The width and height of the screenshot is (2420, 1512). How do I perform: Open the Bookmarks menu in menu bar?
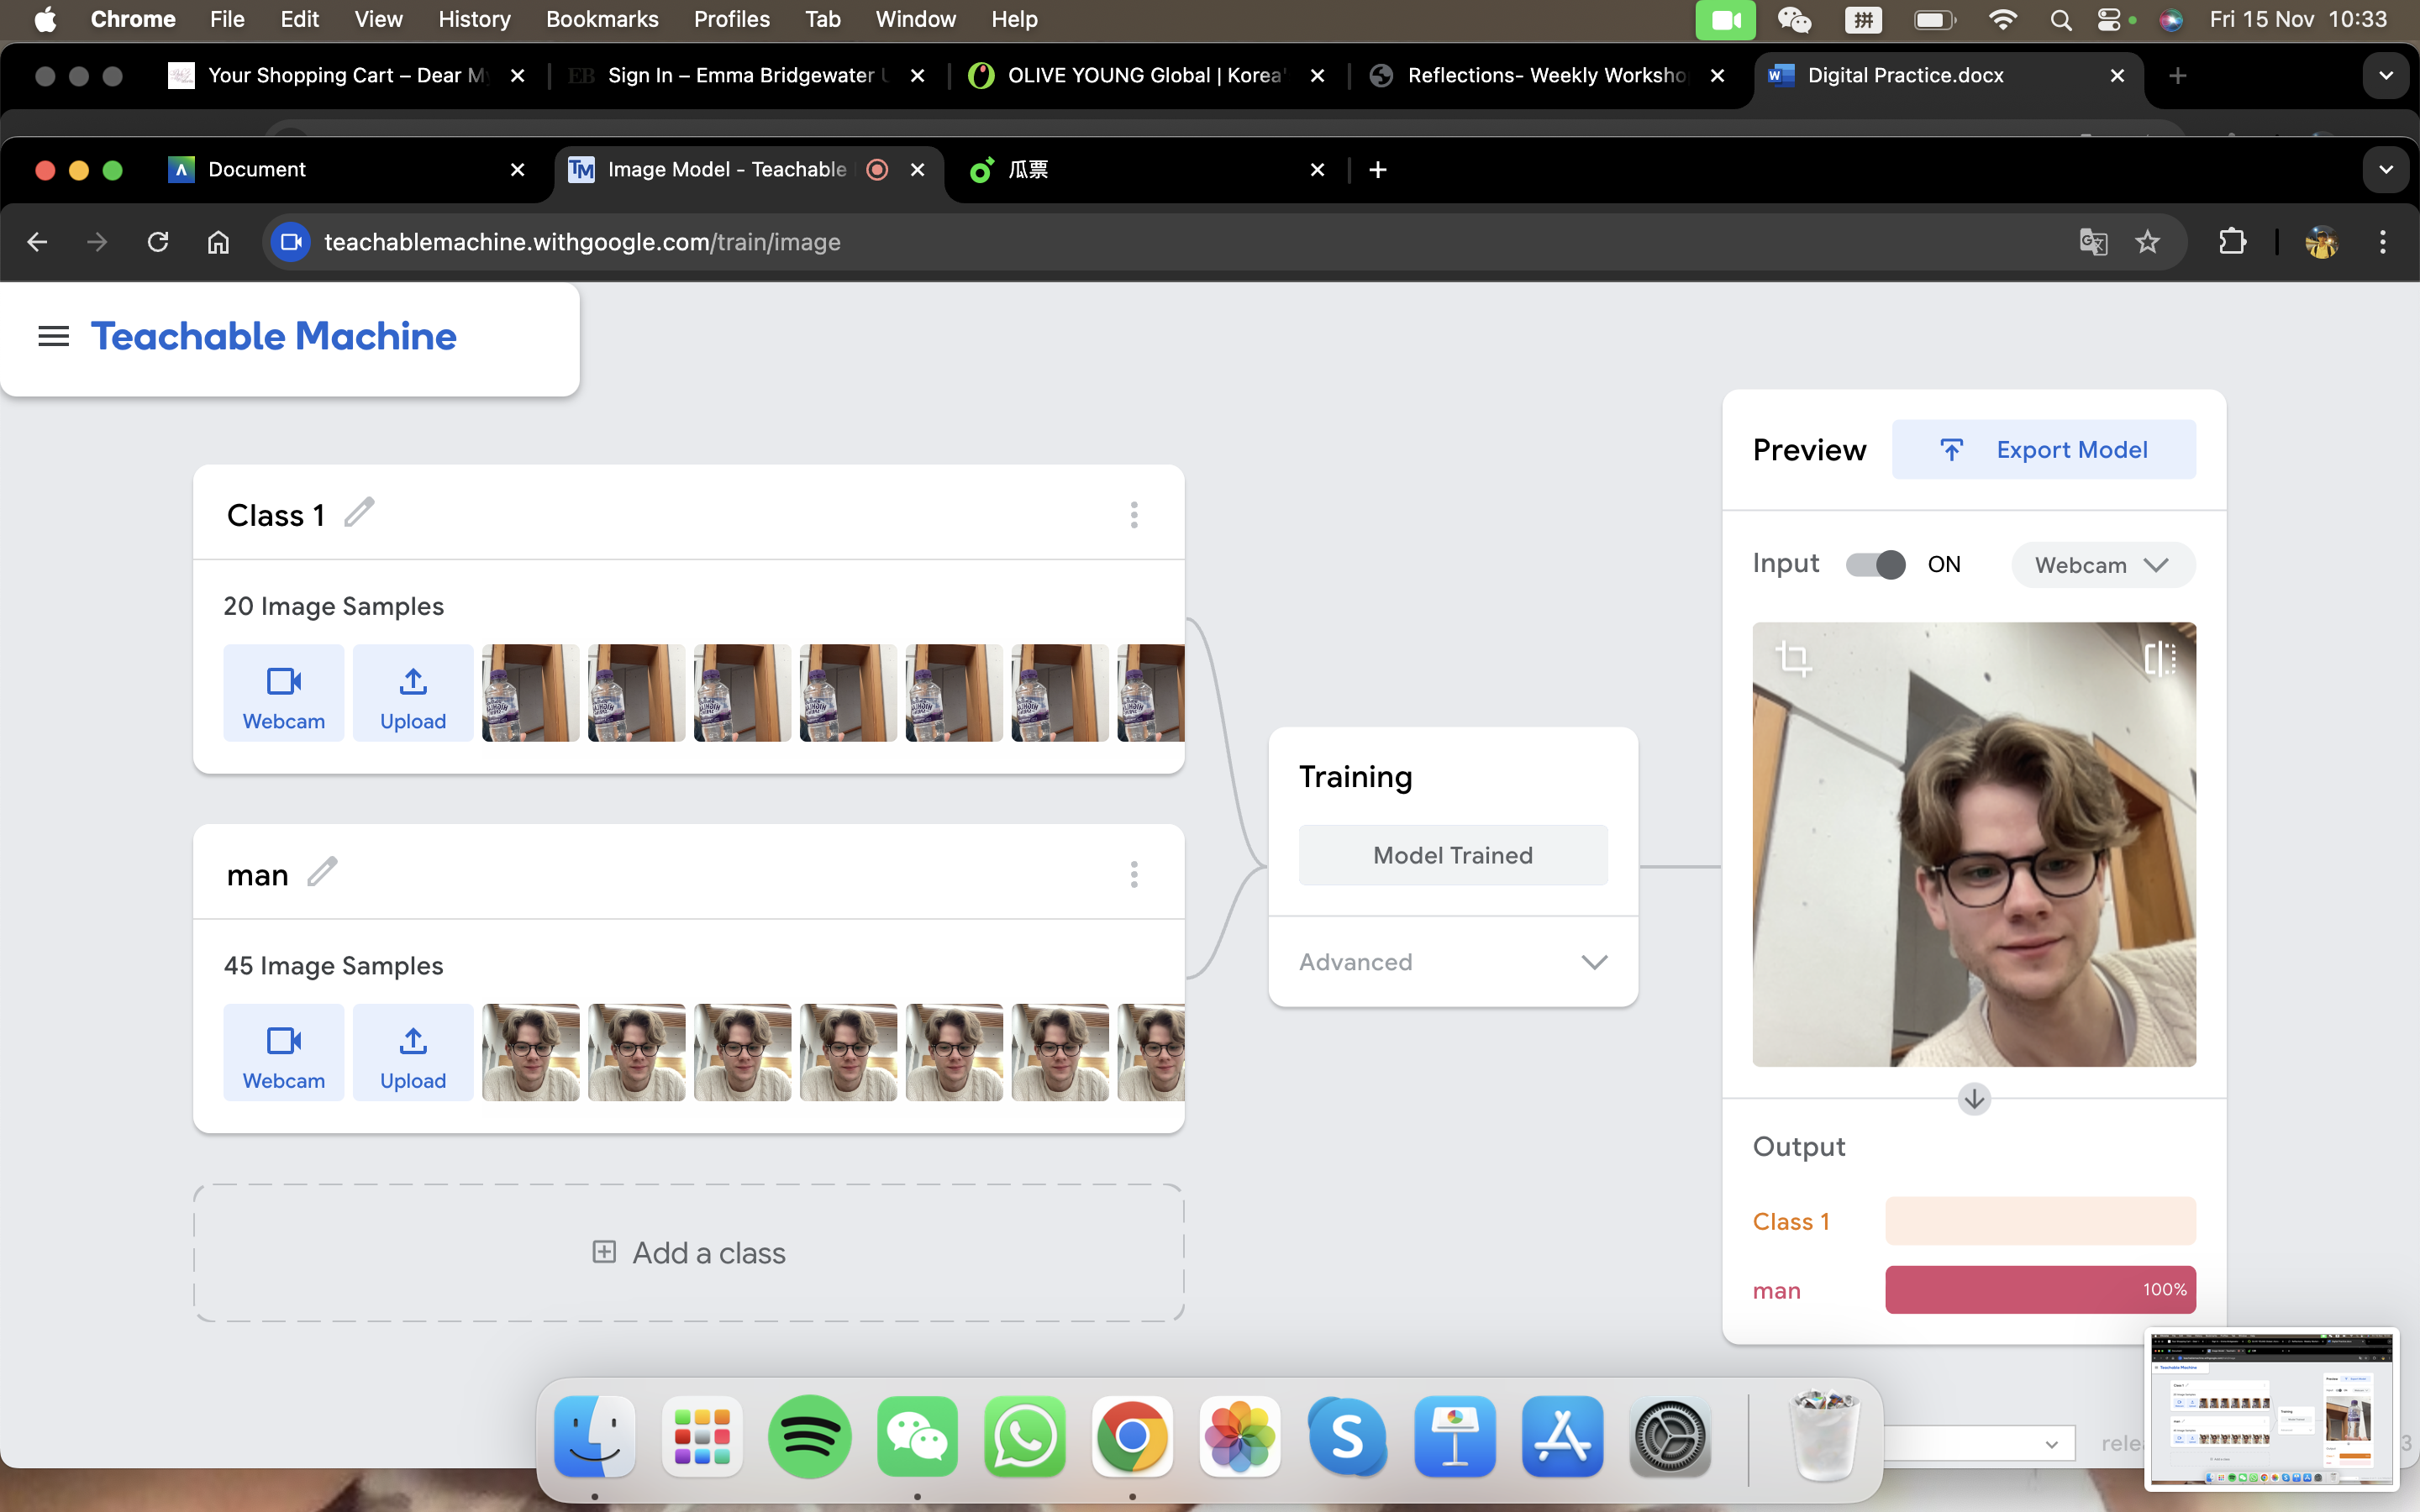(x=602, y=19)
